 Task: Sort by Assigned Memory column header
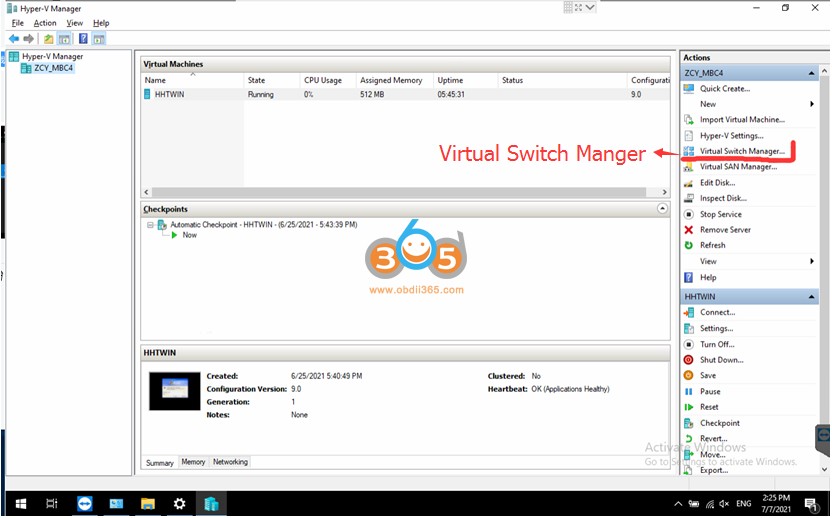click(395, 80)
